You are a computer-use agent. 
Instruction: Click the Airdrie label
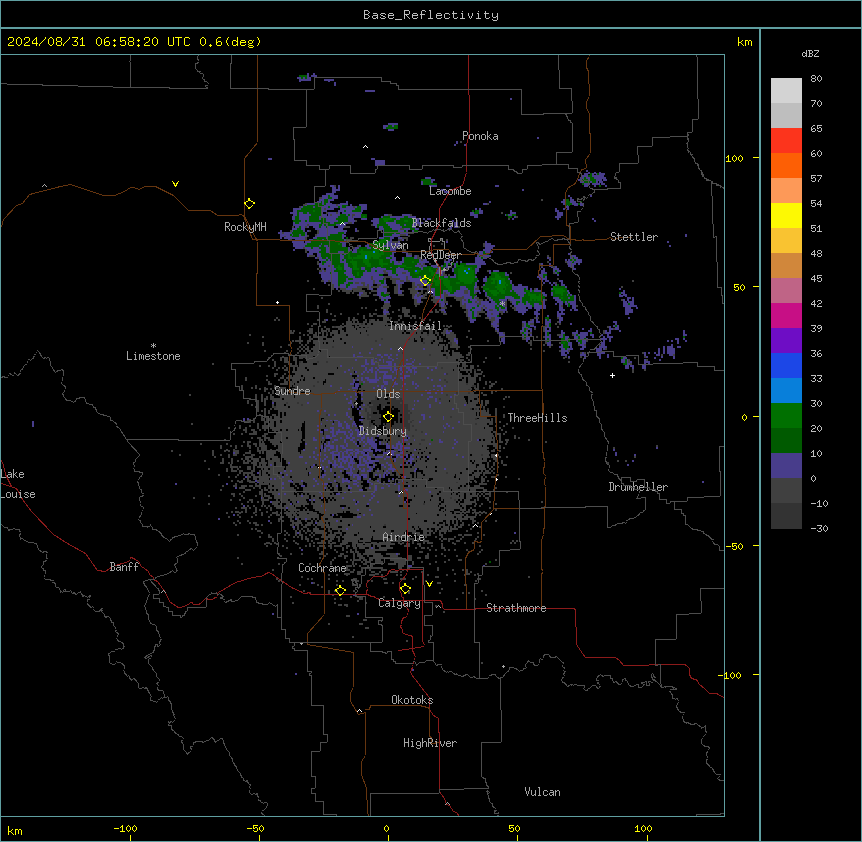pos(403,537)
